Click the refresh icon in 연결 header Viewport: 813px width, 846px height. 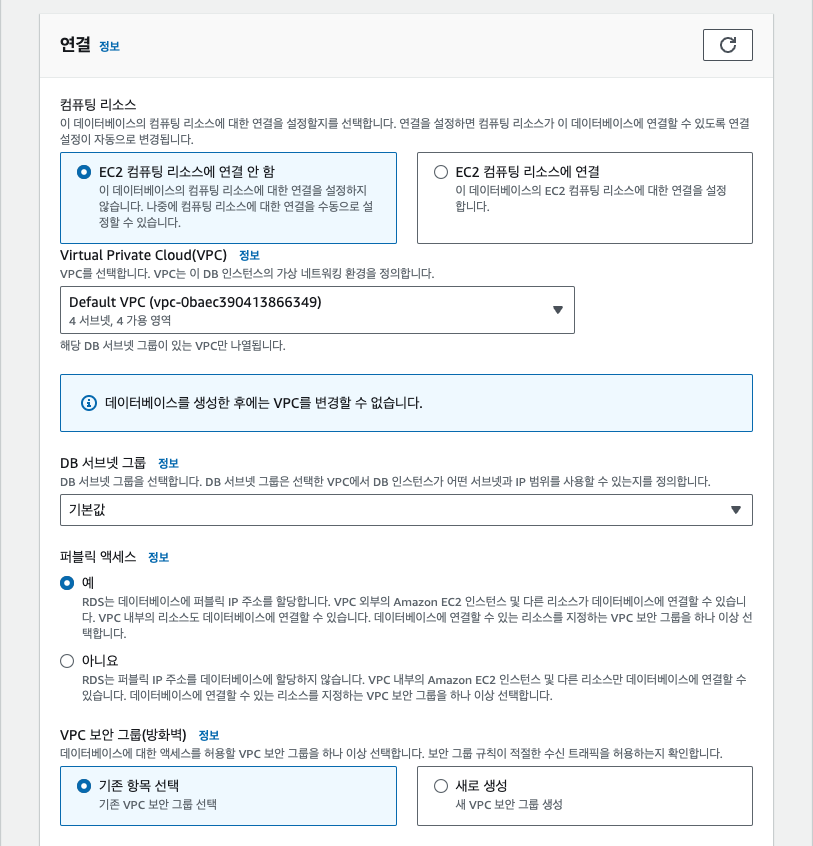point(727,45)
